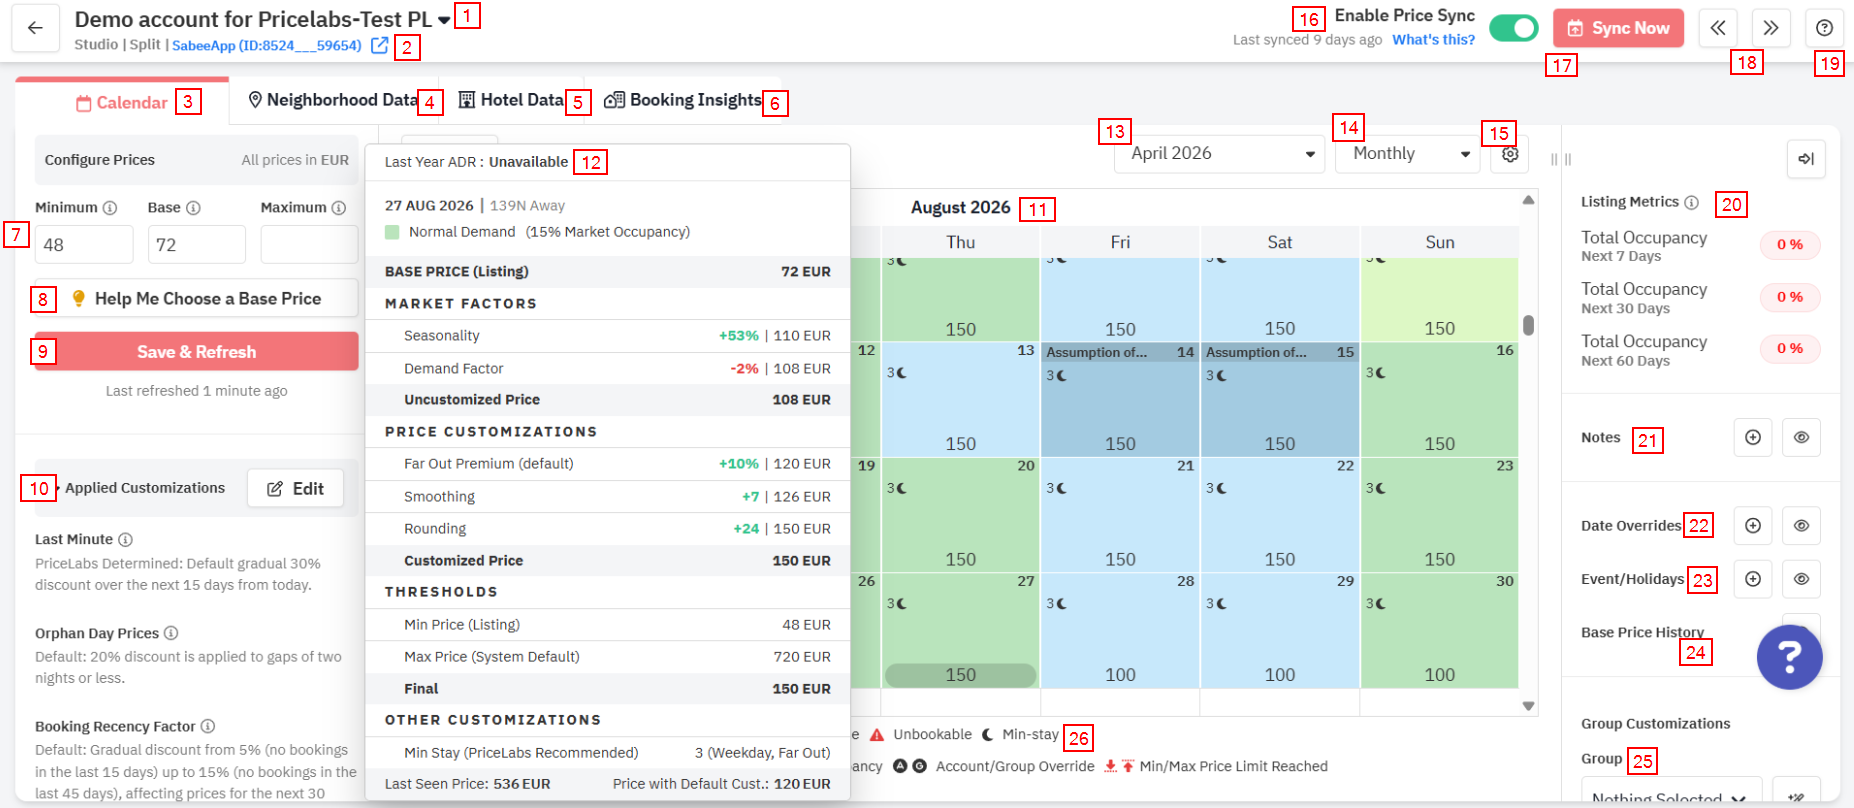Go to previous listing with double-left chevron
Screen dimensions: 1854x808
[x=1717, y=28]
